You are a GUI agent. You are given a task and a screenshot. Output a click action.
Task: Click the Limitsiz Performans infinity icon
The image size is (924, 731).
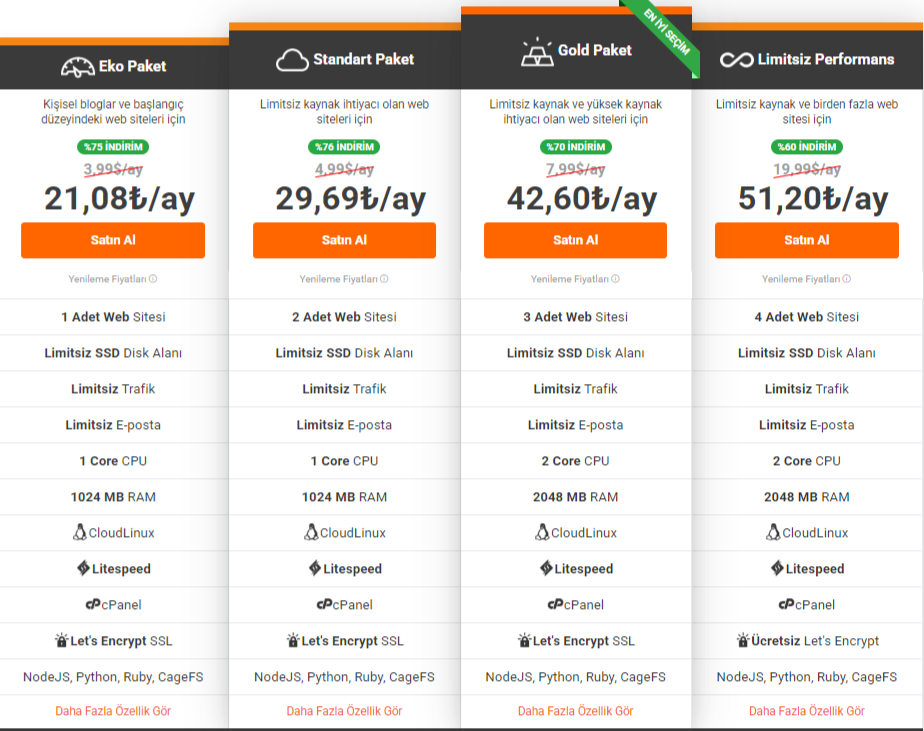(736, 60)
